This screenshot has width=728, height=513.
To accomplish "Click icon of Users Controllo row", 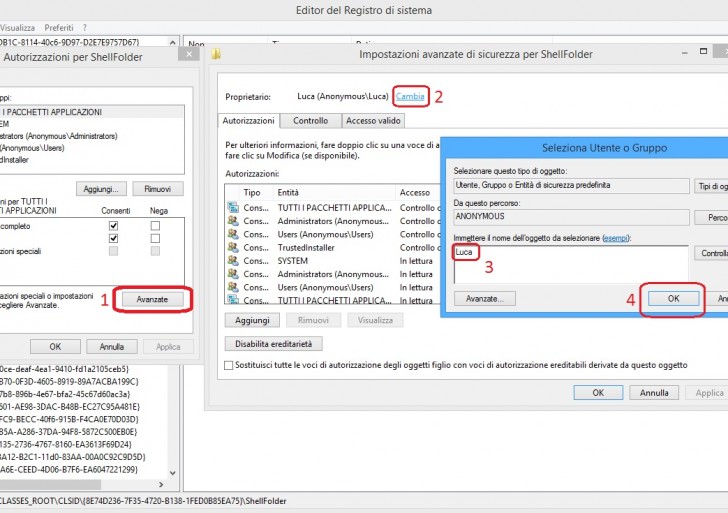I will click(233, 234).
